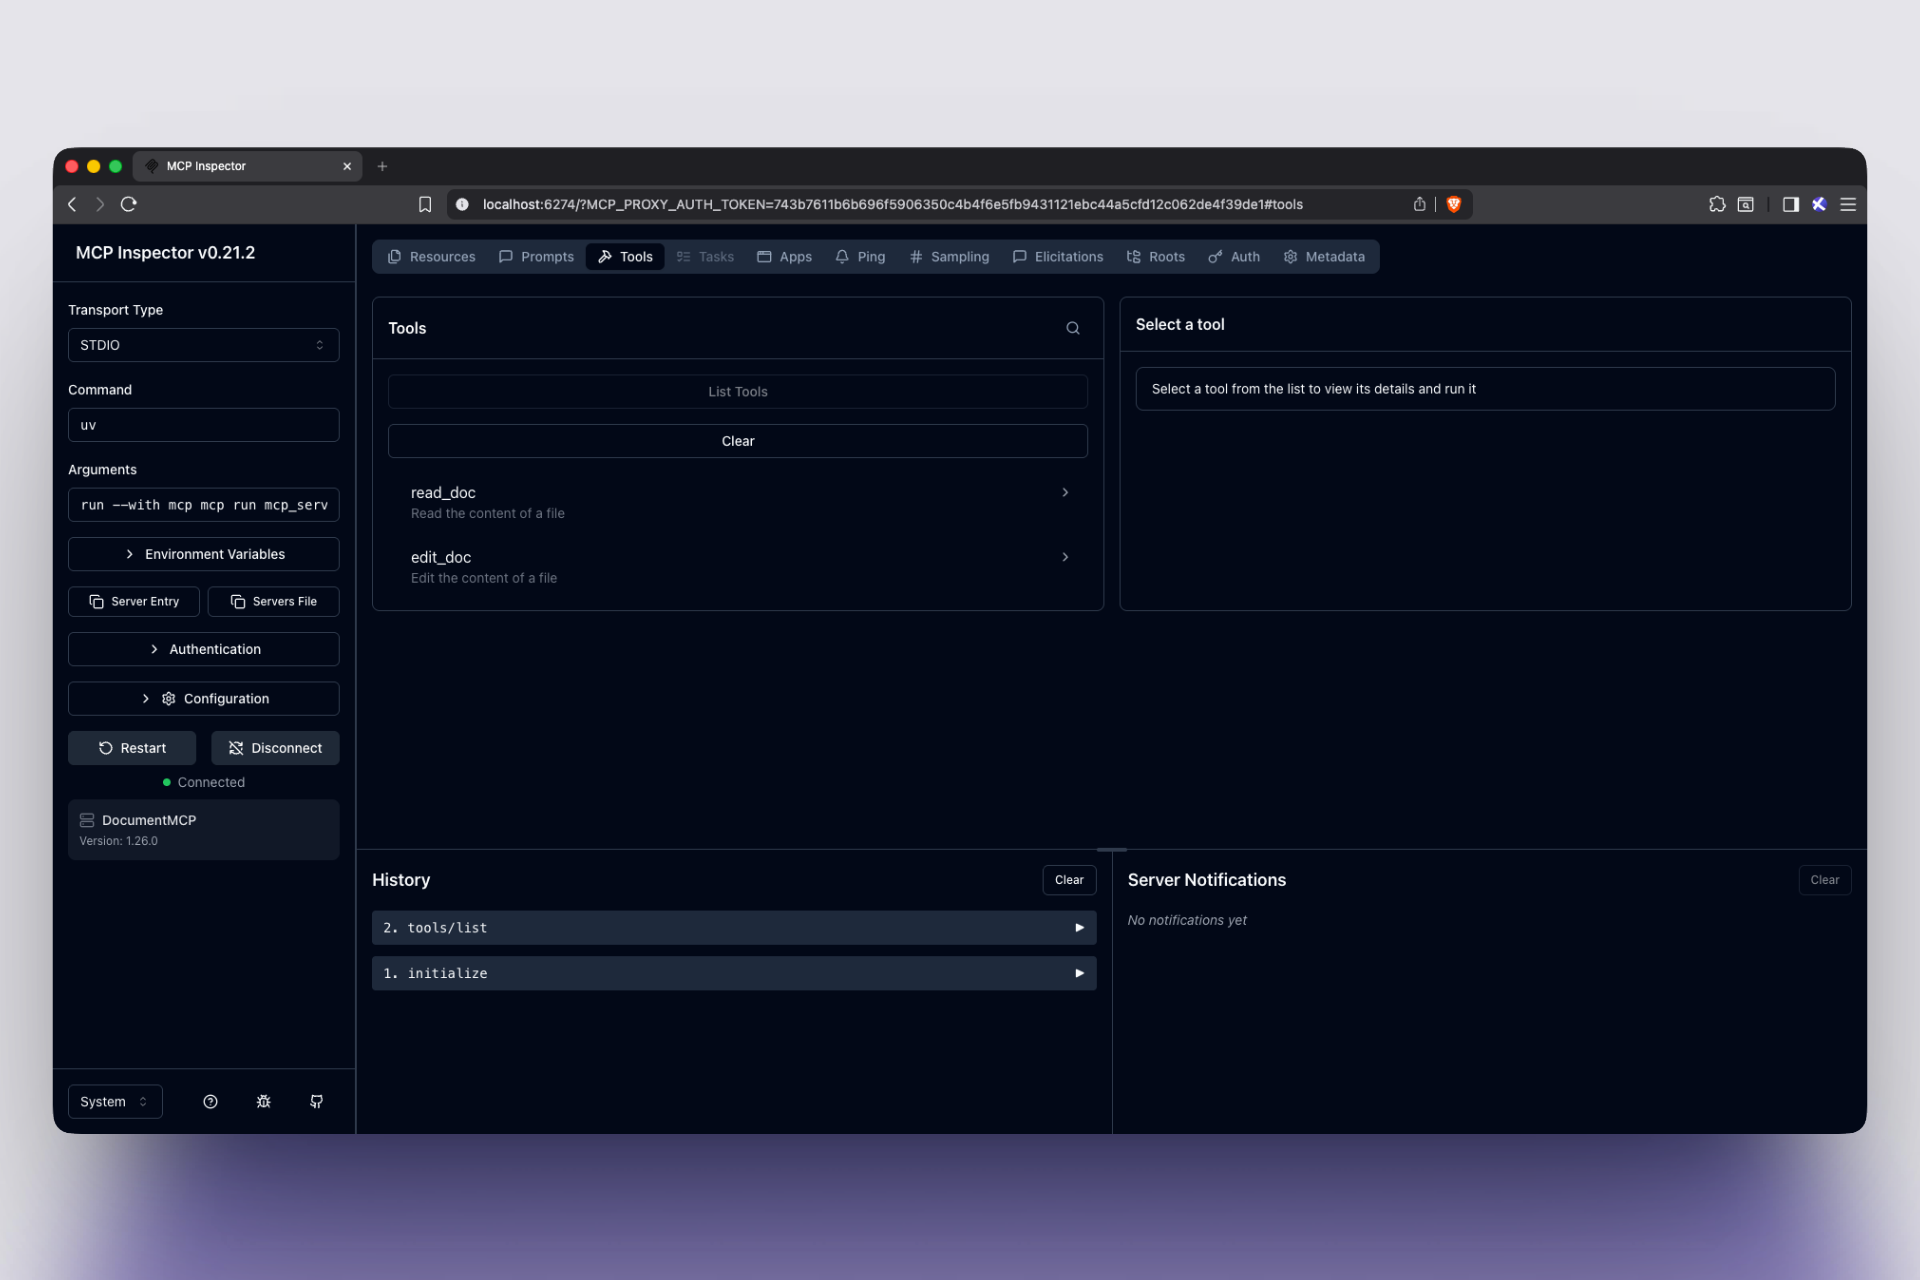Screen dimensions: 1920x1280
Task: Select the MCP Inspector browser tab
Action: pos(248,166)
